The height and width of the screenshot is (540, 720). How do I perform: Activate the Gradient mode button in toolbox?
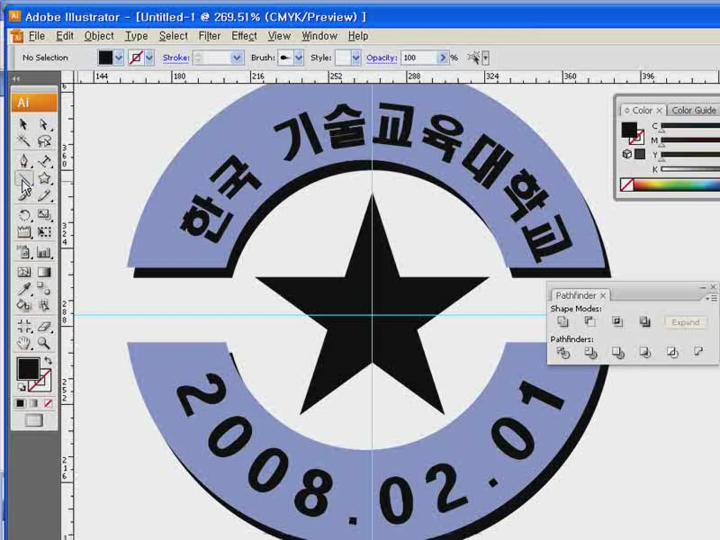click(34, 404)
